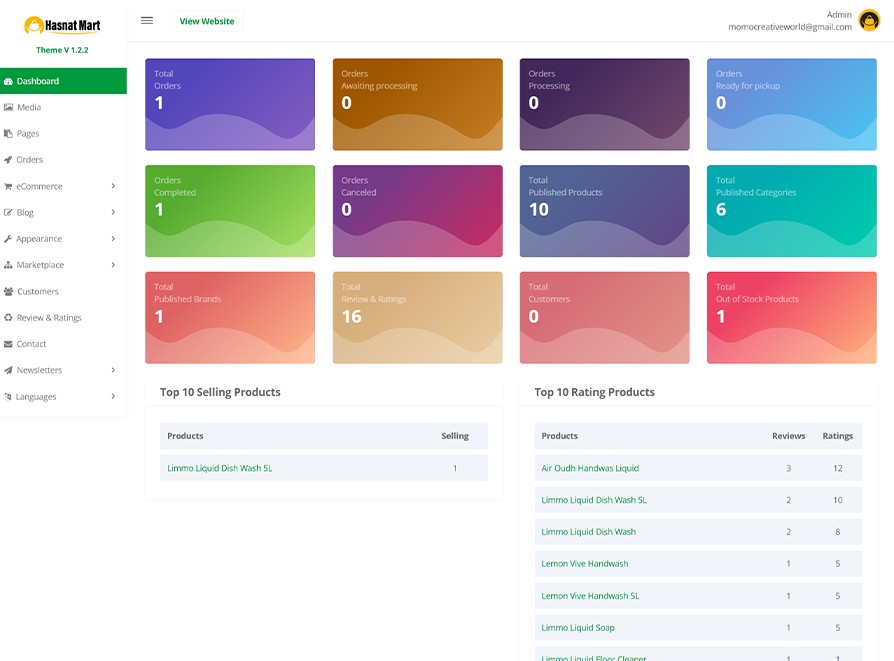
Task: Click the Total Published Products card
Action: coord(604,211)
